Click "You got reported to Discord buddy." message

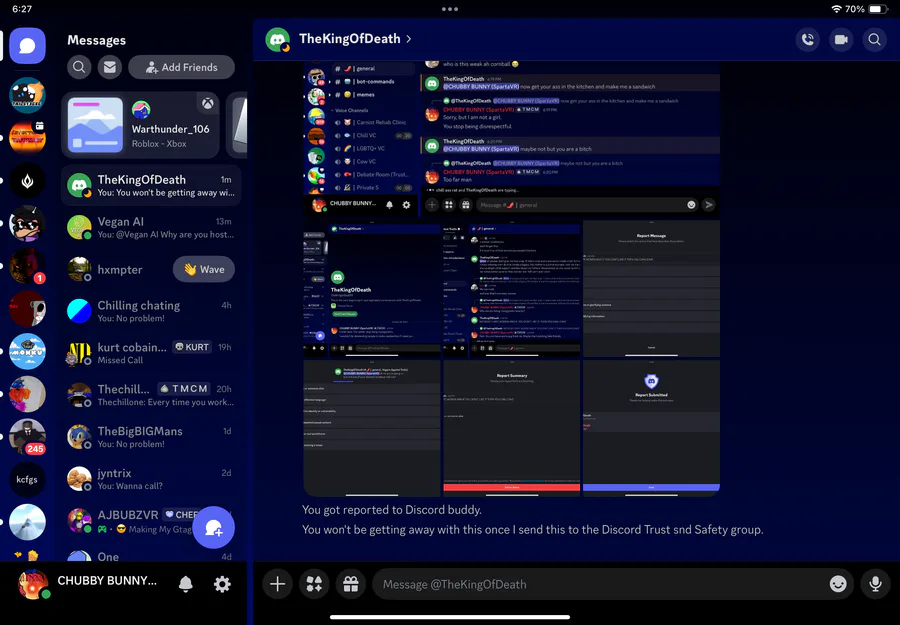392,510
